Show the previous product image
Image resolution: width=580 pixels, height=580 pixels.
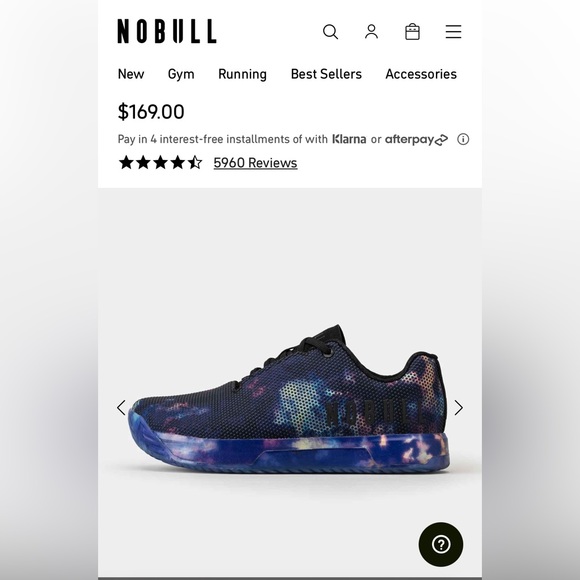(x=121, y=408)
